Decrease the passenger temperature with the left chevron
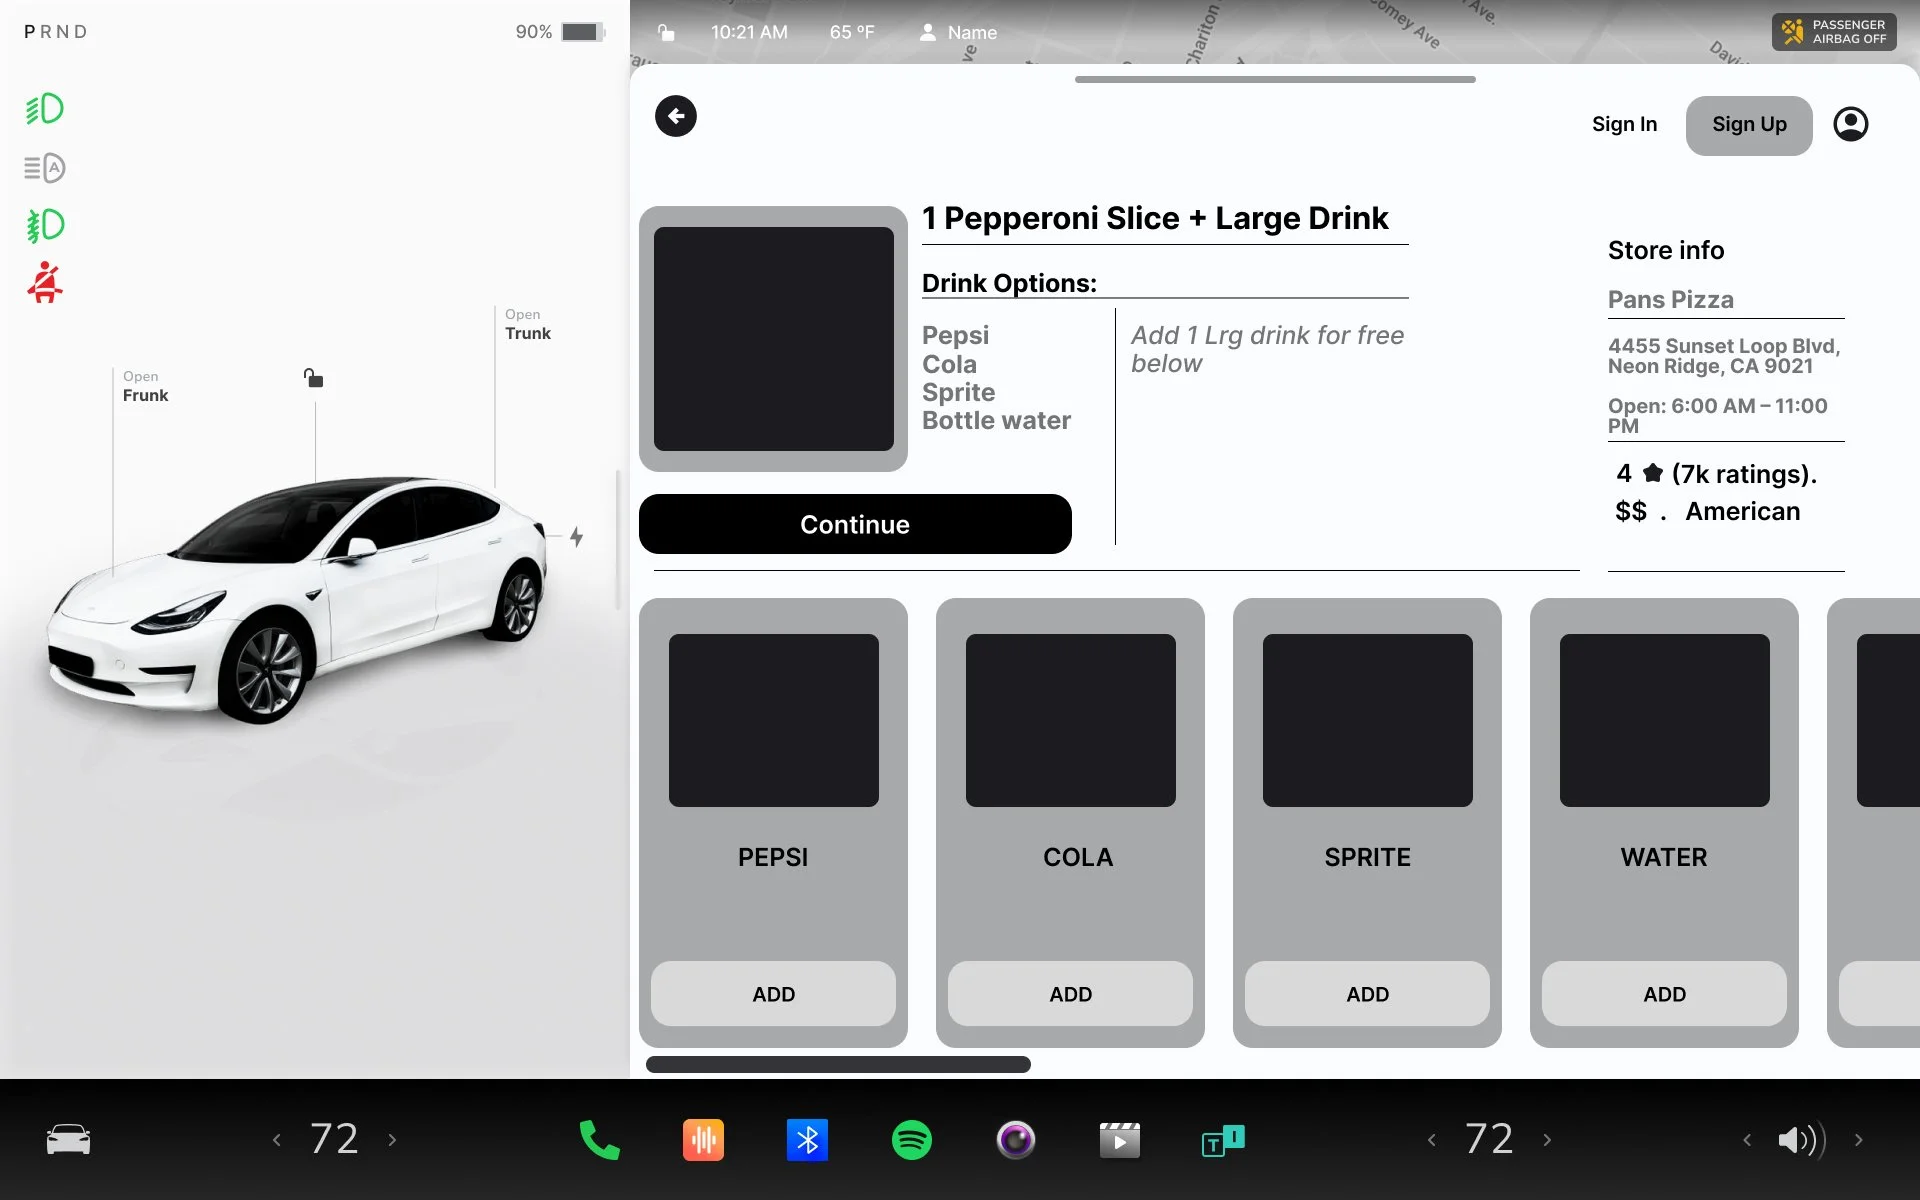The width and height of the screenshot is (1920, 1200). click(1431, 1140)
